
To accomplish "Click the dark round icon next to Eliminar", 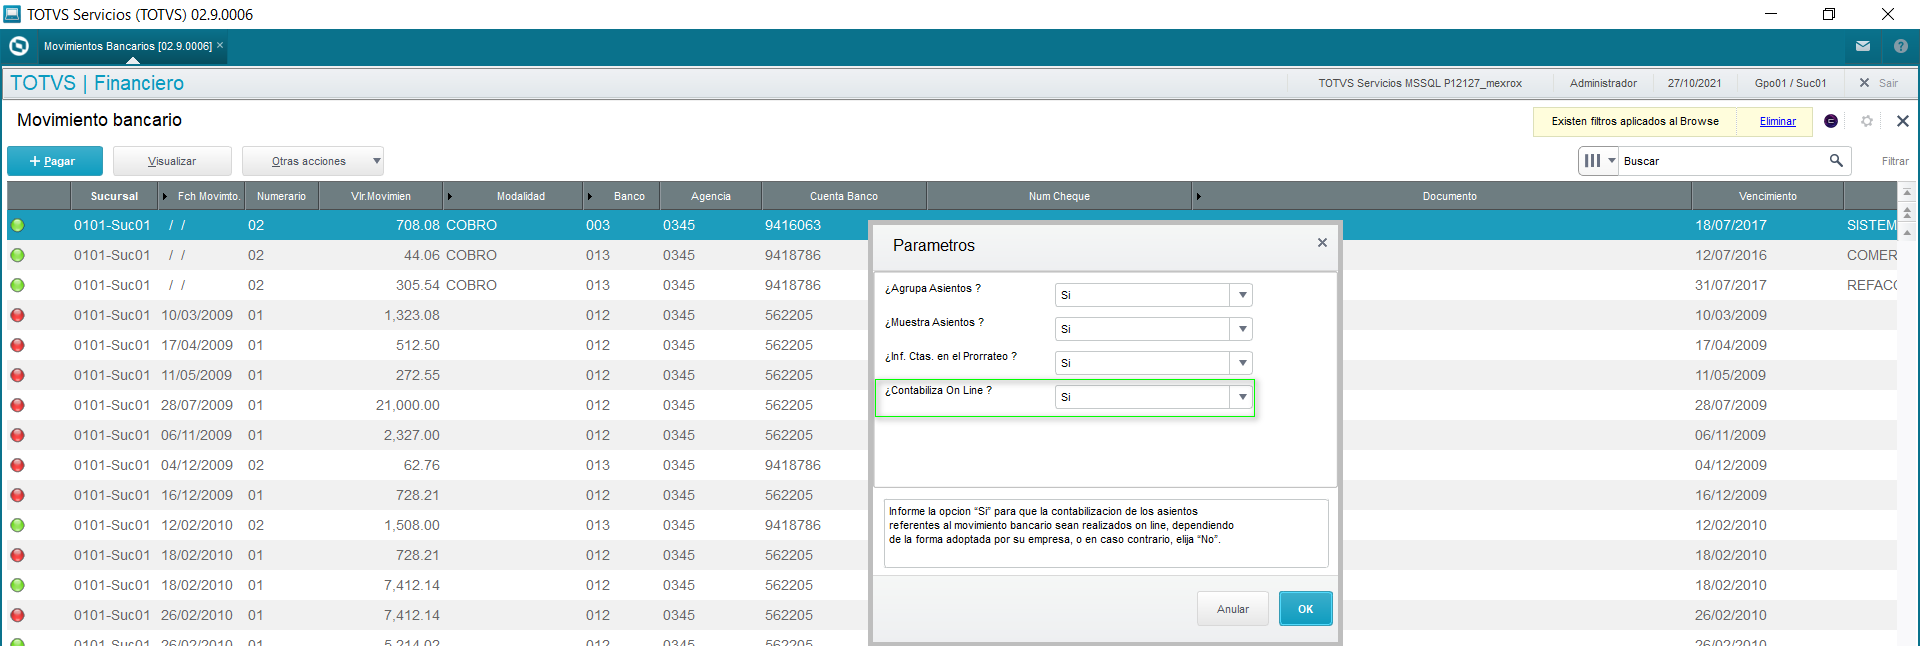I will [x=1831, y=121].
